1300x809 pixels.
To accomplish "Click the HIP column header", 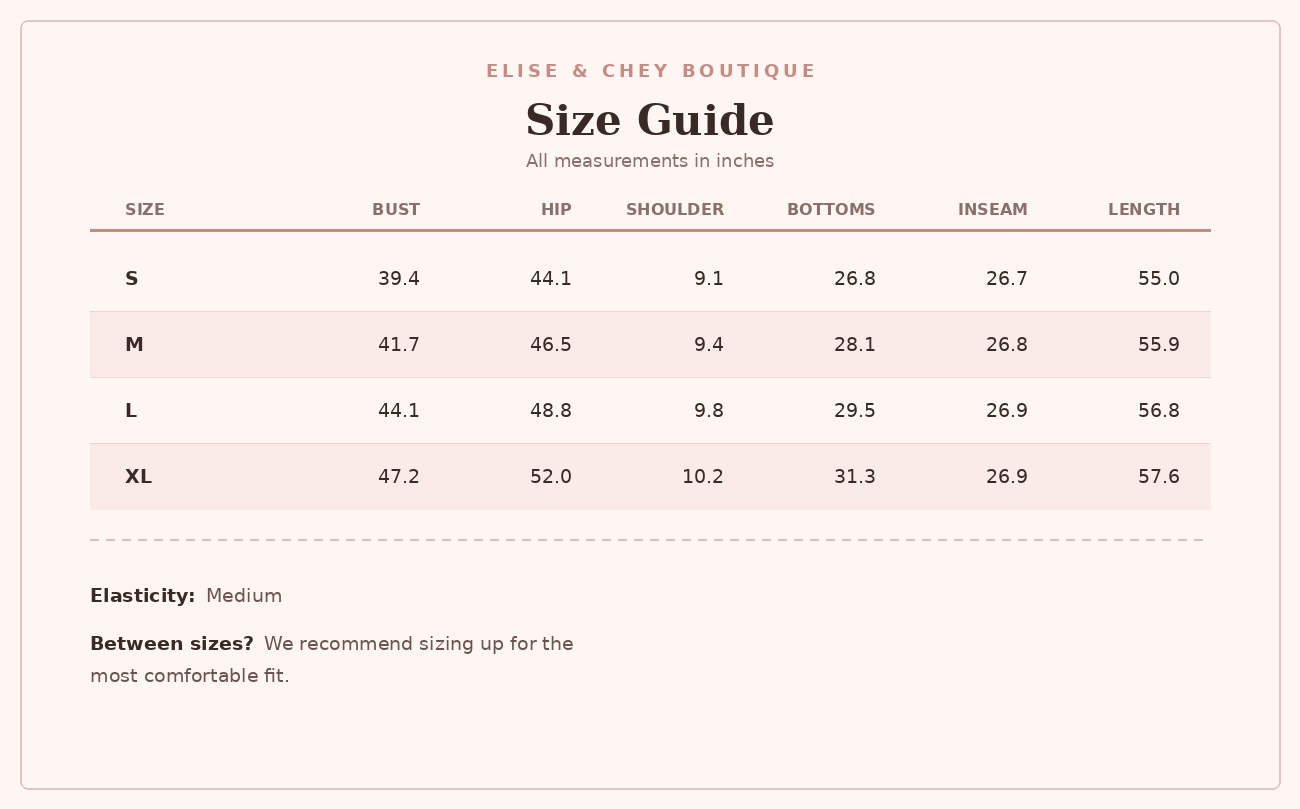I will click(556, 210).
